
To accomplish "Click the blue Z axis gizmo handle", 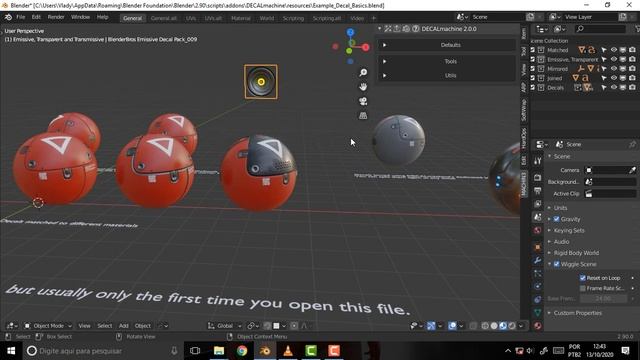I will 350,32.
